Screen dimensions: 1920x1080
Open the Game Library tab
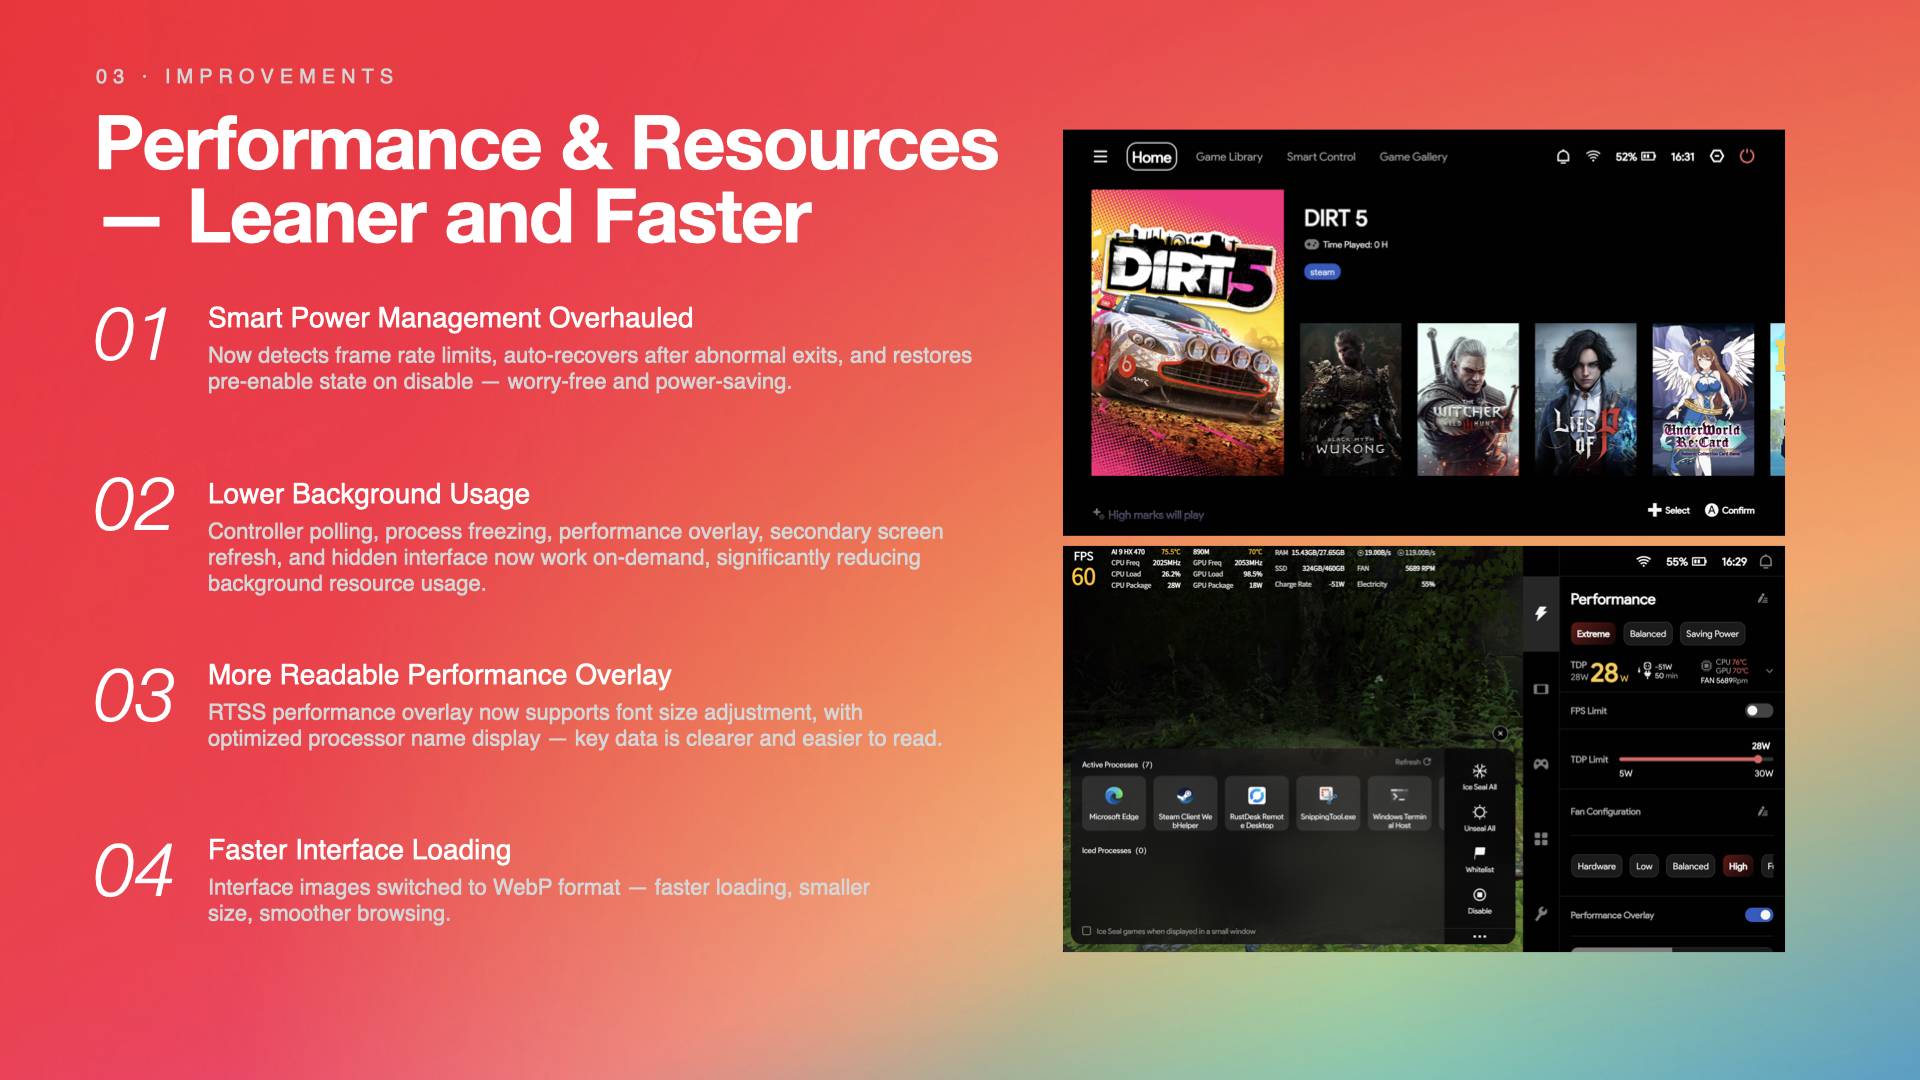click(1229, 157)
